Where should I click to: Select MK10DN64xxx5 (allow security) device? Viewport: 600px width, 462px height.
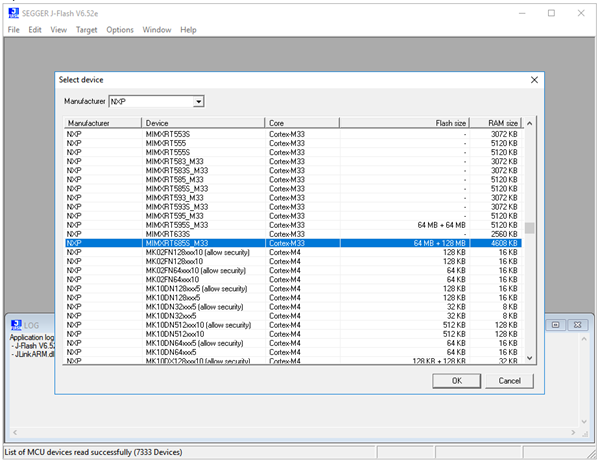point(293,343)
